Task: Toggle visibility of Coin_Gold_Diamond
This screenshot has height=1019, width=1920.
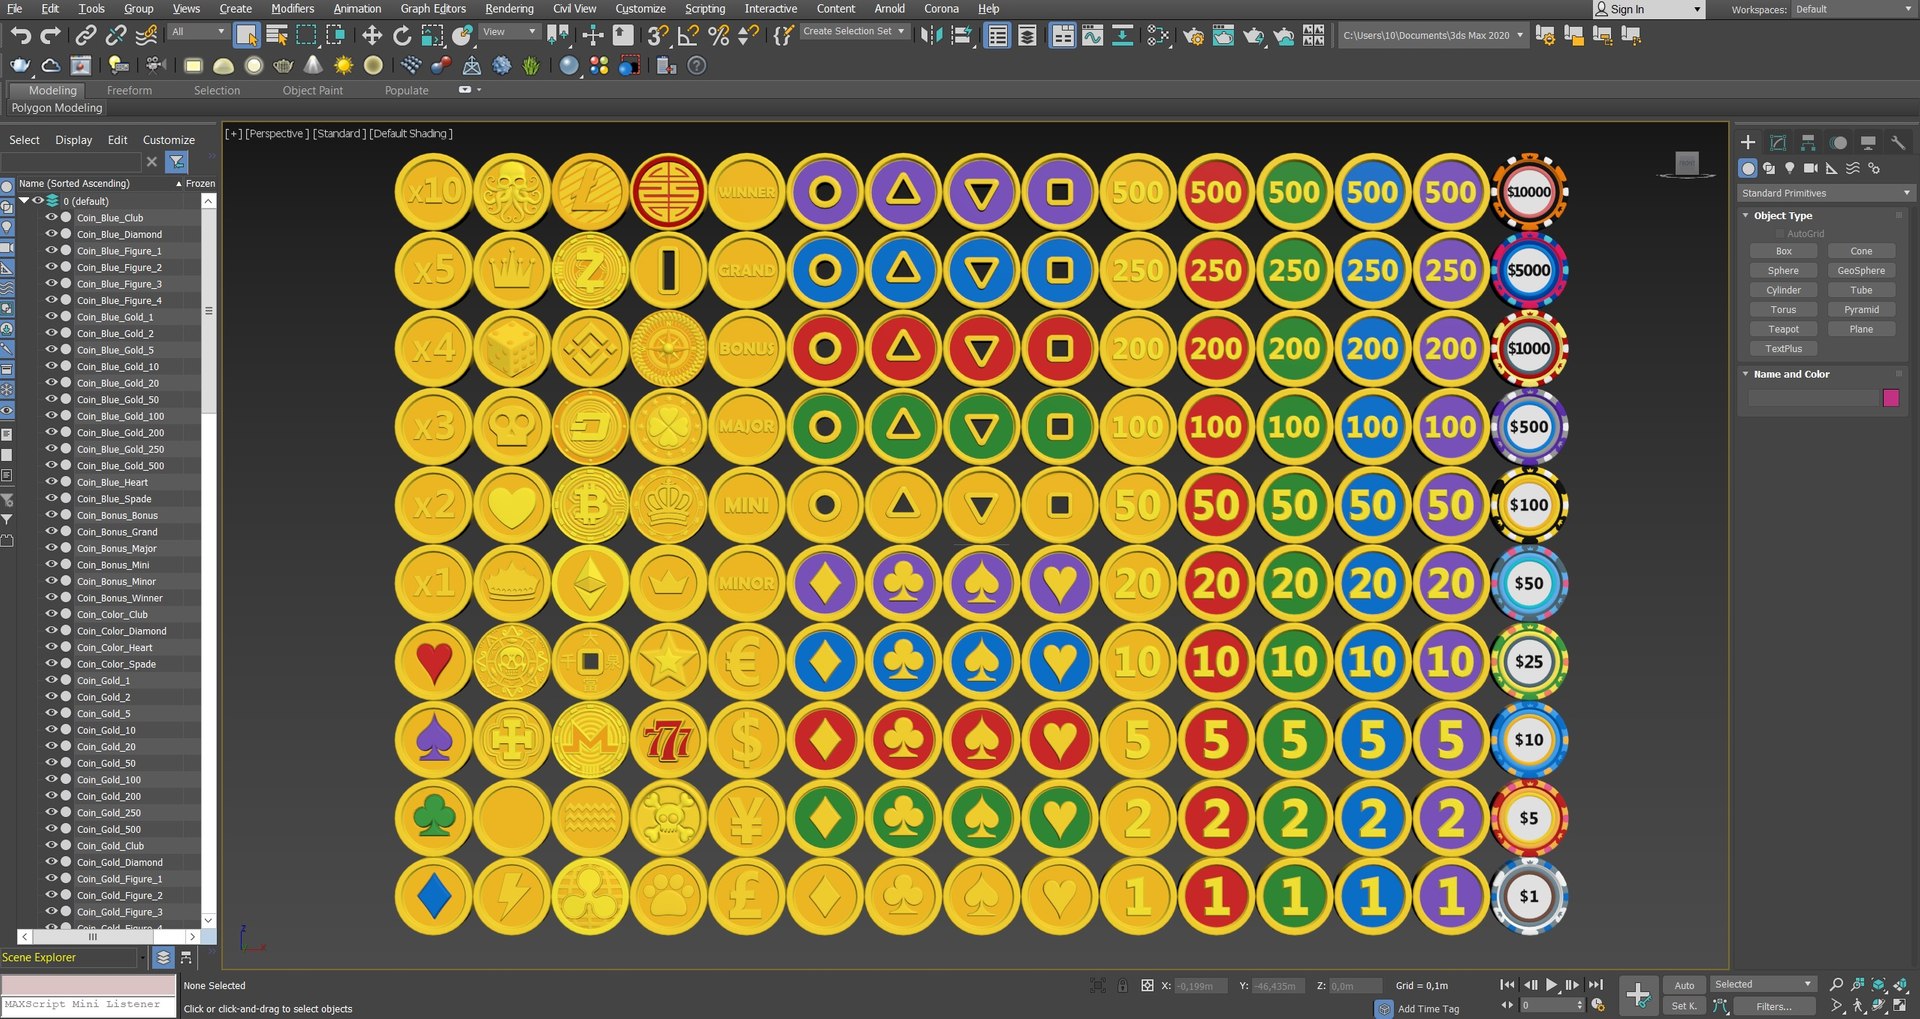Action: click(x=51, y=862)
